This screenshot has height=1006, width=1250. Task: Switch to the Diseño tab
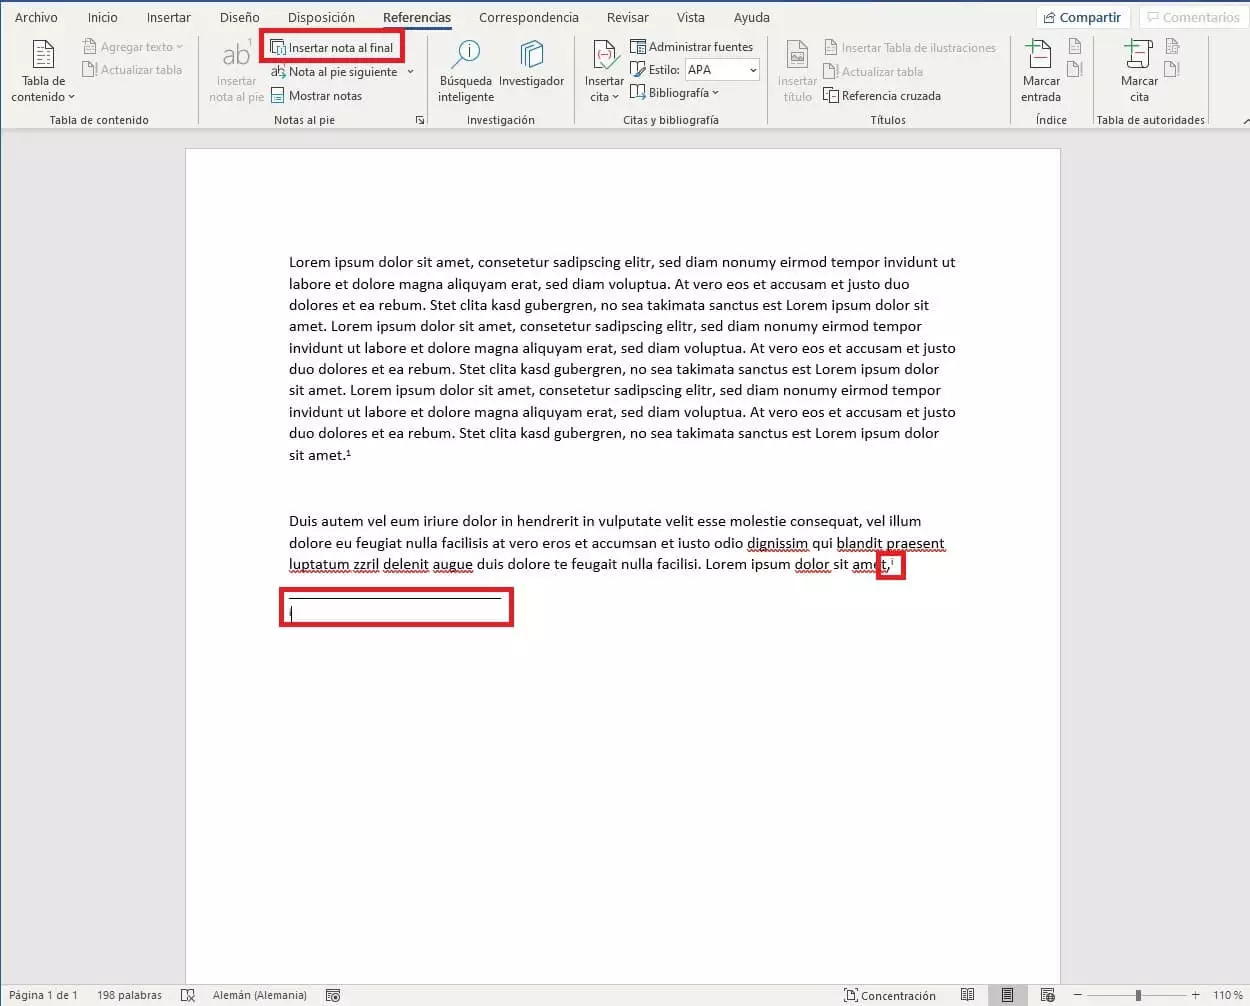[239, 17]
